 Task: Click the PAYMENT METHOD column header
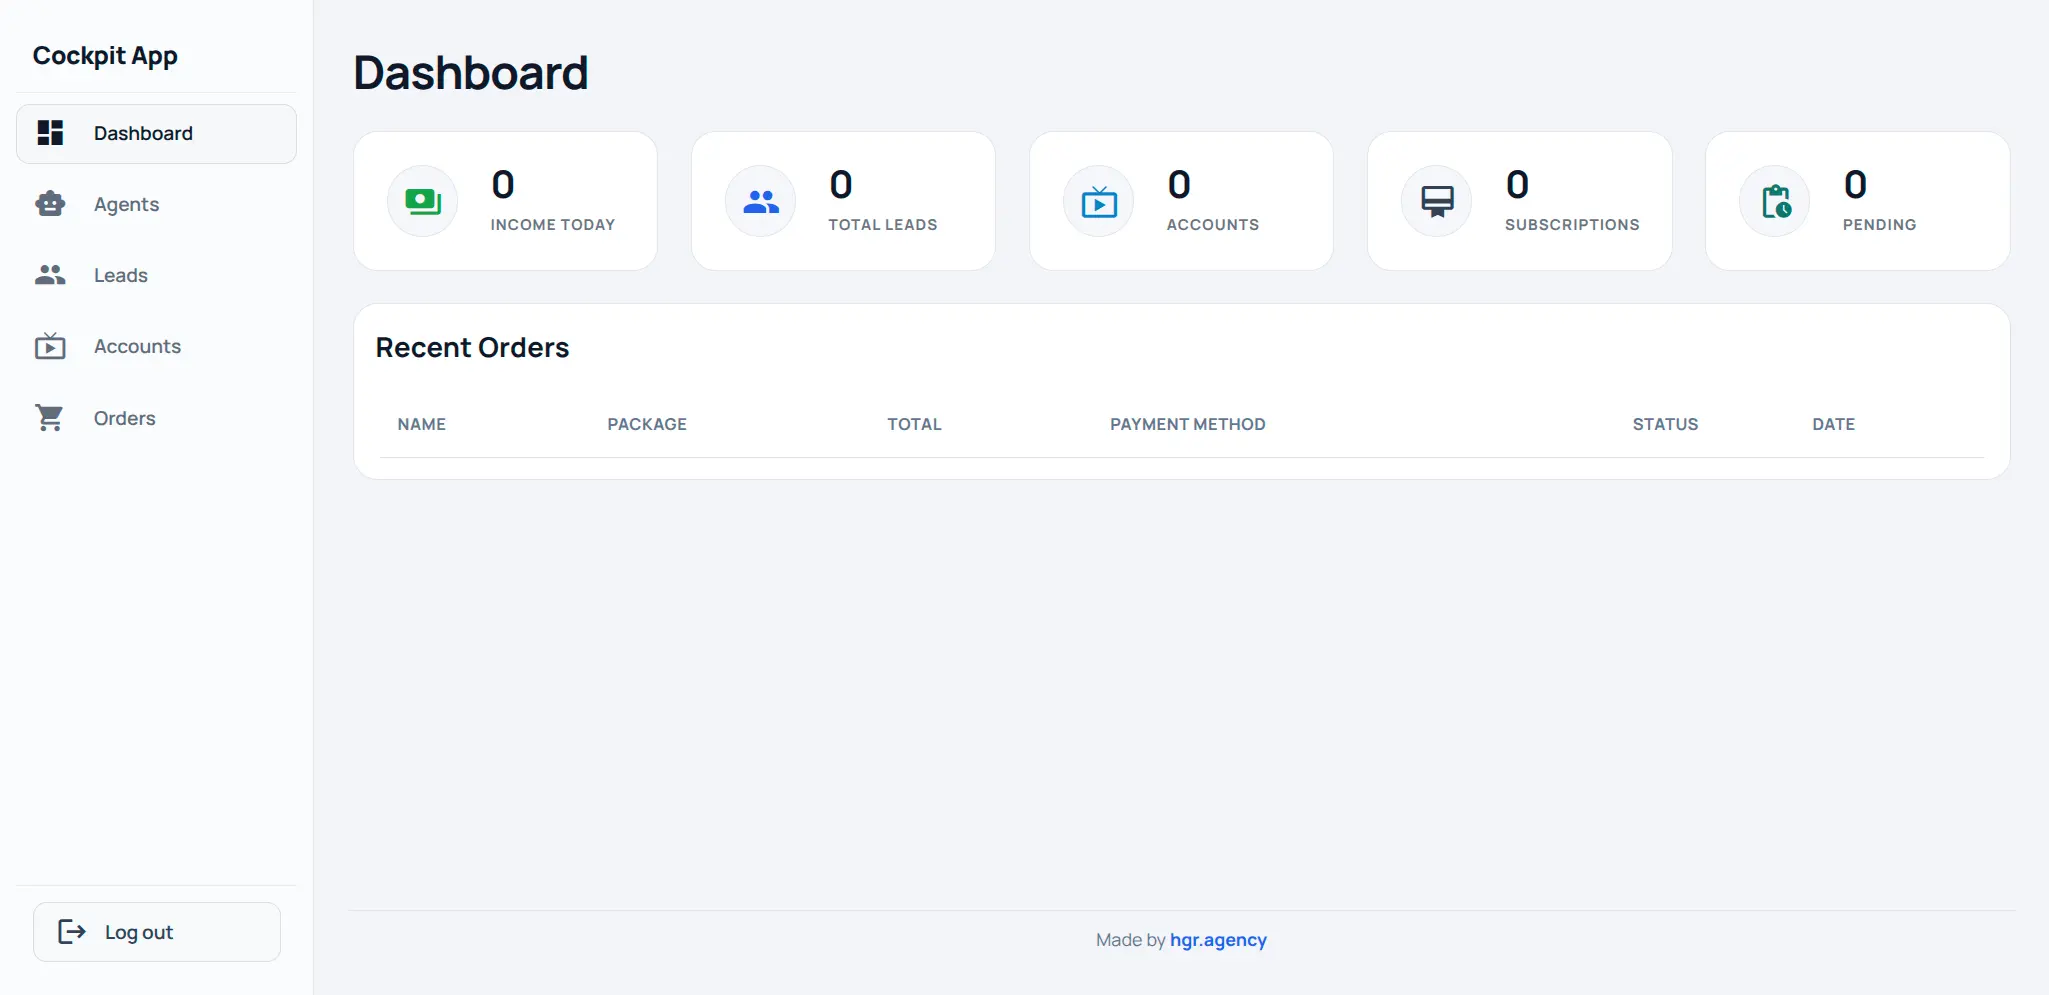1187,424
